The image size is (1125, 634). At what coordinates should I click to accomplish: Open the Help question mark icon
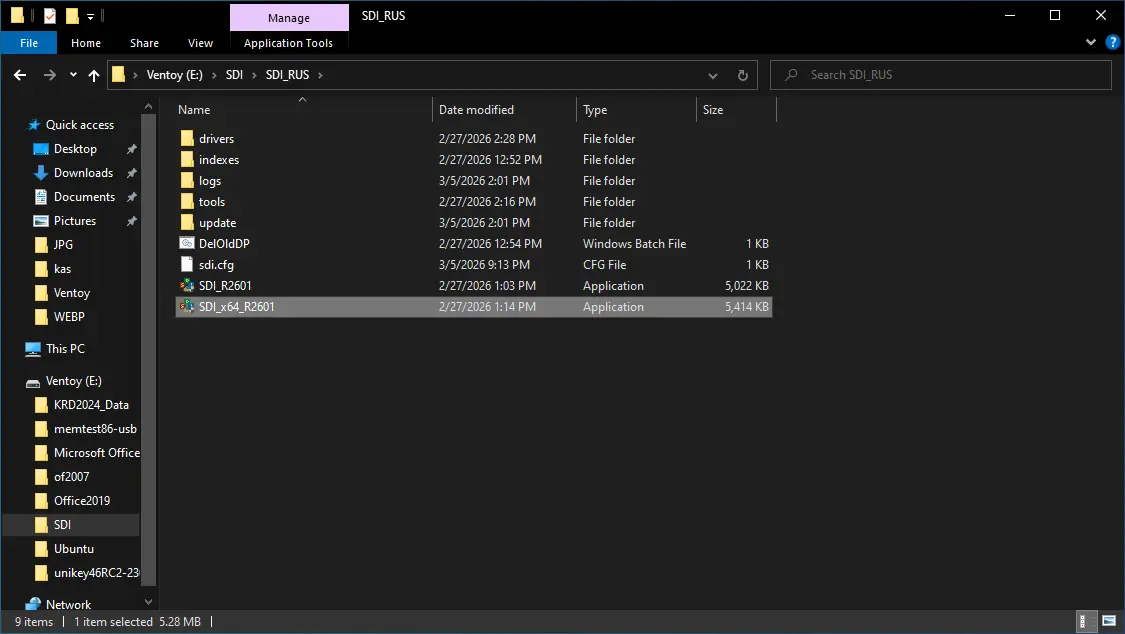[1111, 43]
